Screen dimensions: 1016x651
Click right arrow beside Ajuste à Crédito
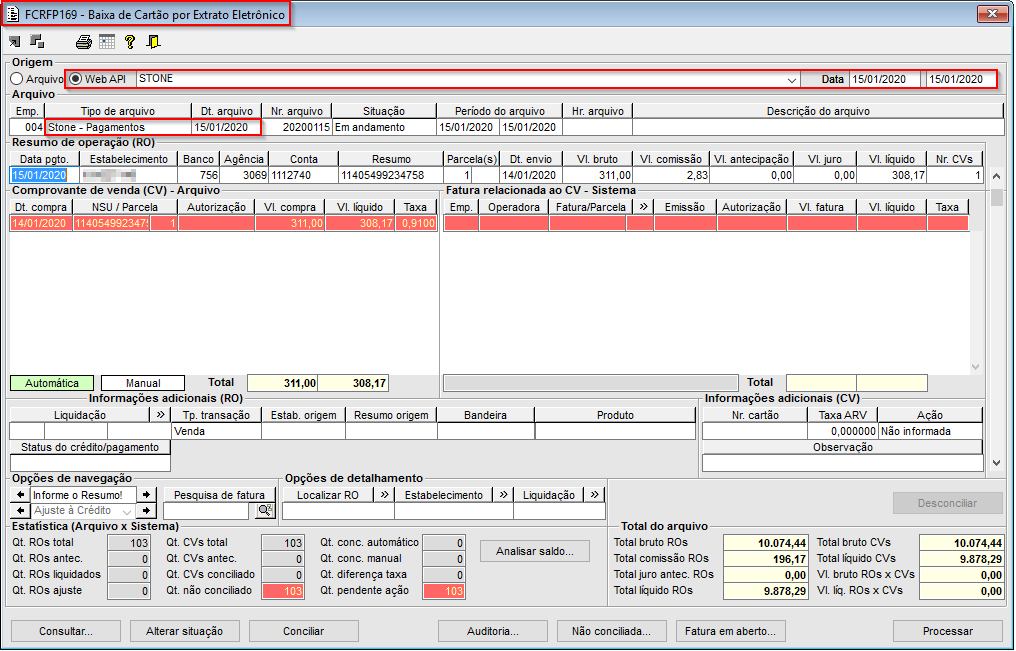(146, 511)
